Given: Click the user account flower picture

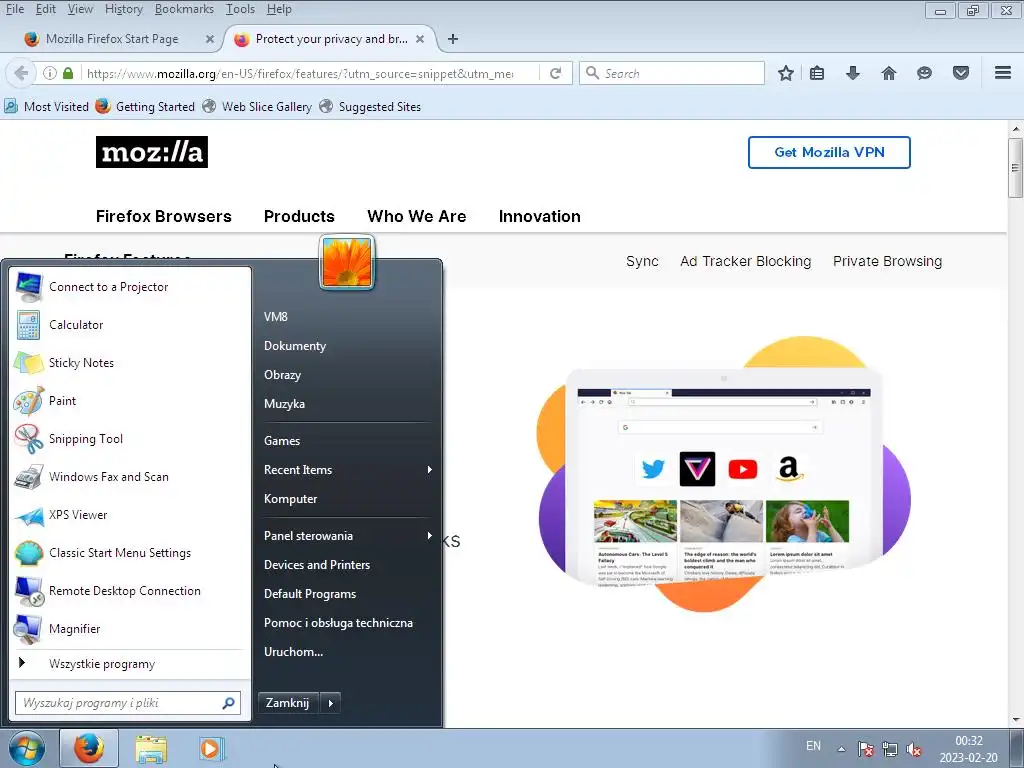Looking at the screenshot, I should tap(347, 262).
